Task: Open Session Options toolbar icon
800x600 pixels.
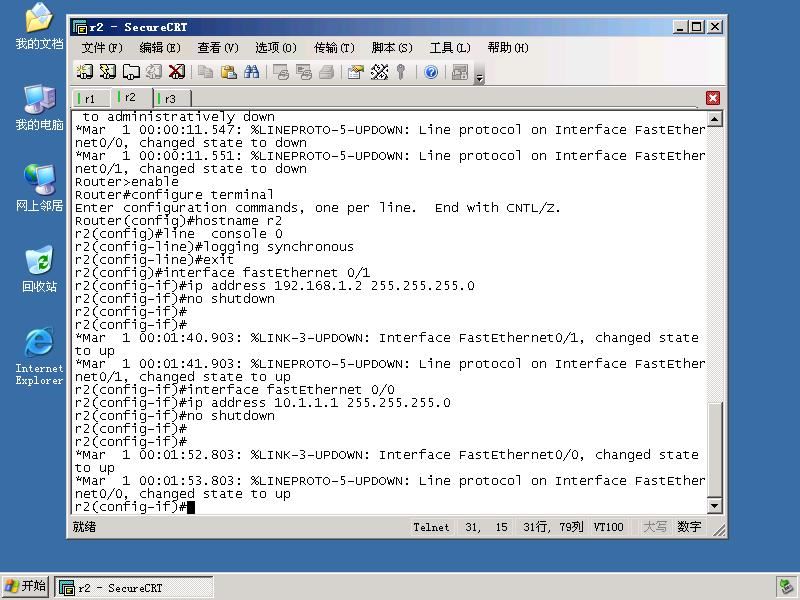Action: (x=356, y=72)
